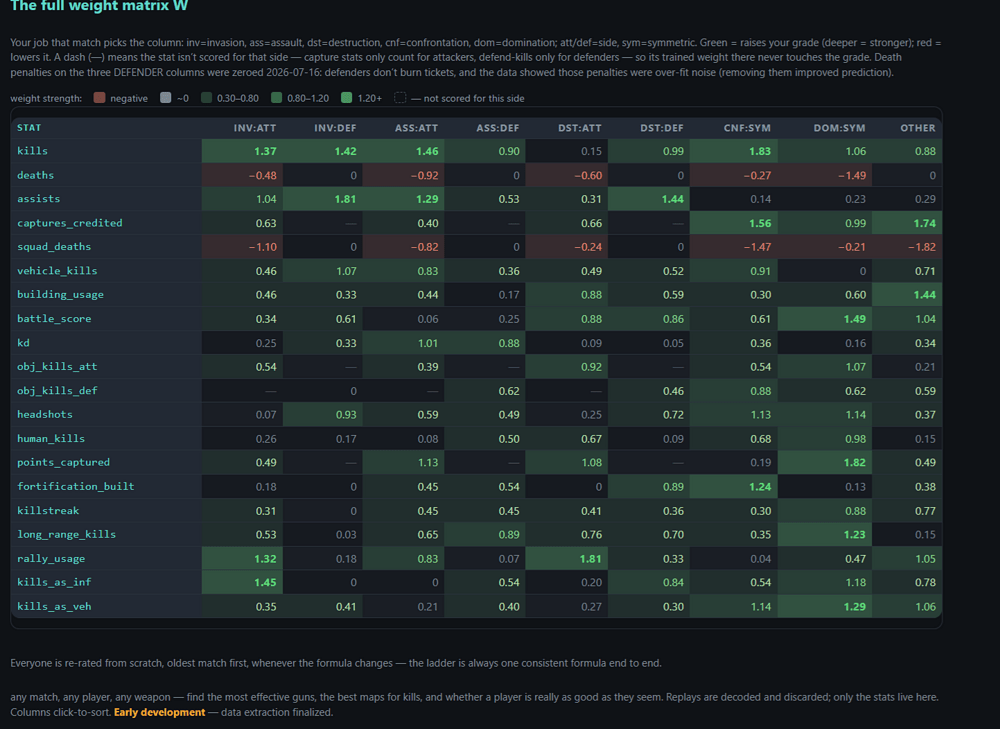
Task: Select the obj_kills_att stat name
Action: point(57,366)
